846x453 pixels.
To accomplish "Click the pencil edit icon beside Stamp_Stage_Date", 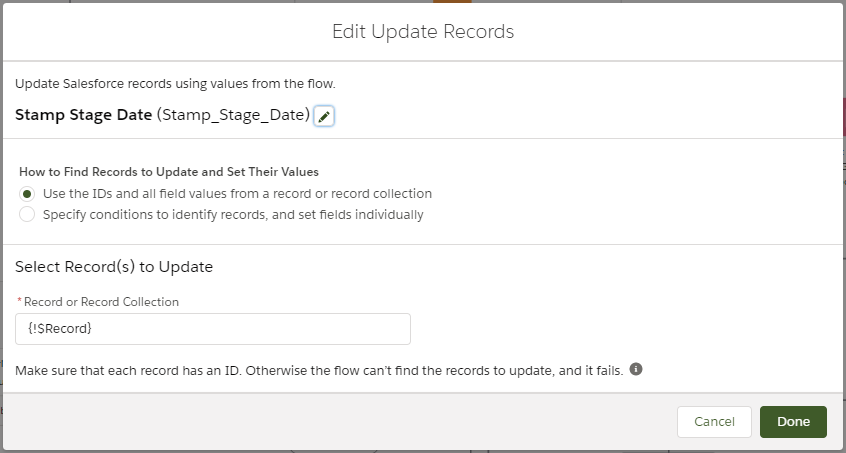I will [324, 116].
